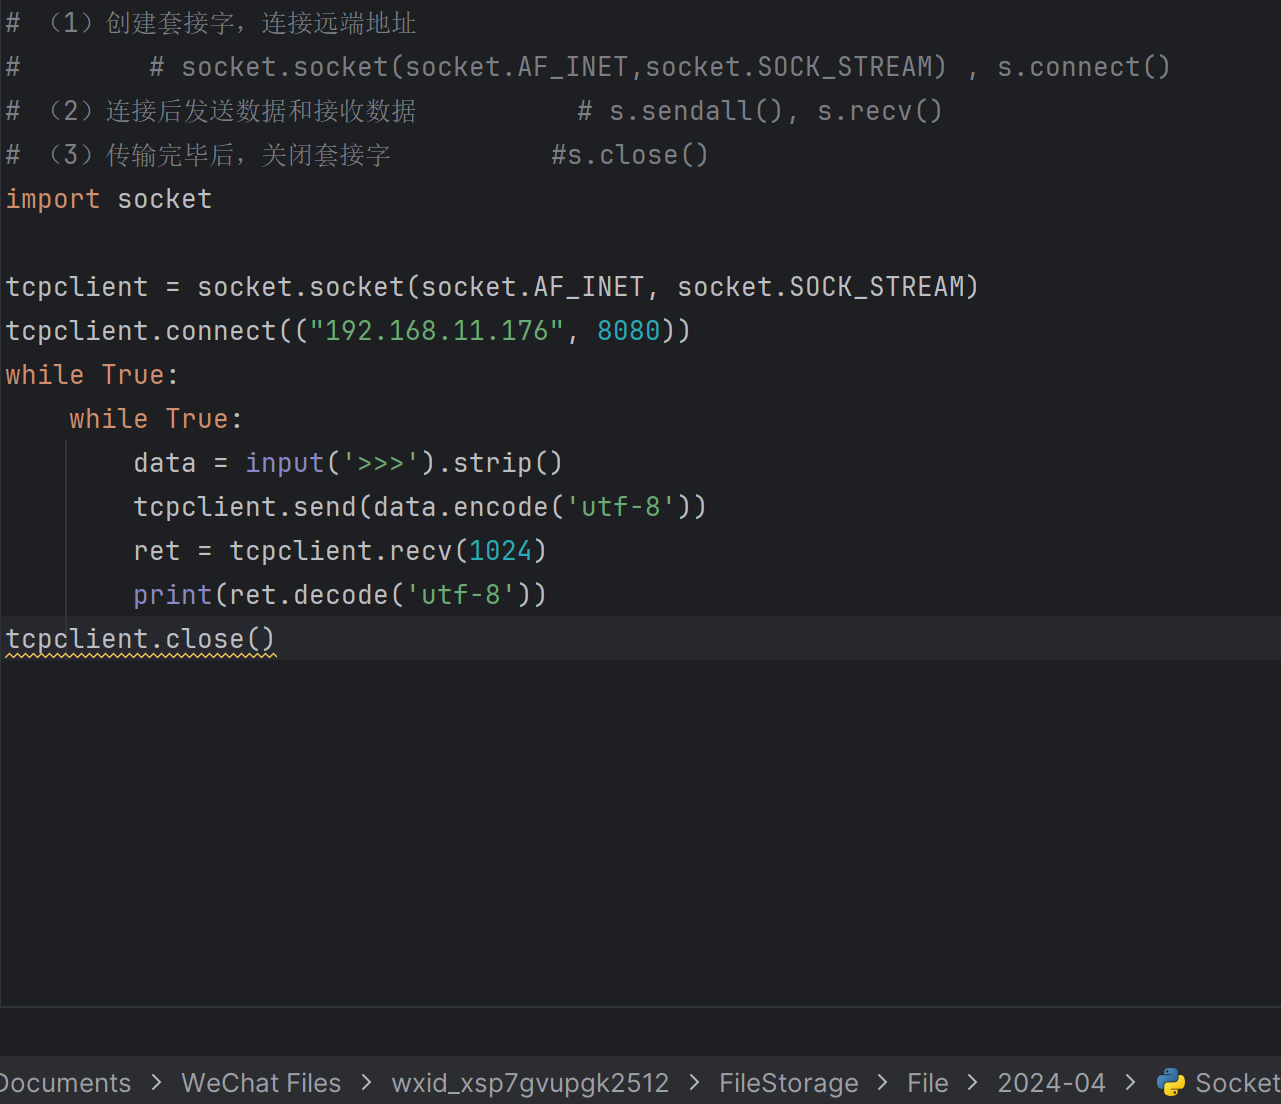Open the 2024-04 breadcrumb folder
The image size is (1281, 1104).
1051,1083
